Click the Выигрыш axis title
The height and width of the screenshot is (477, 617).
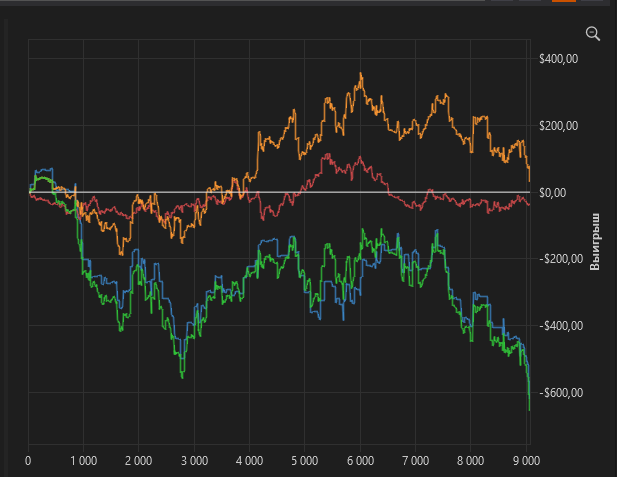tap(595, 242)
